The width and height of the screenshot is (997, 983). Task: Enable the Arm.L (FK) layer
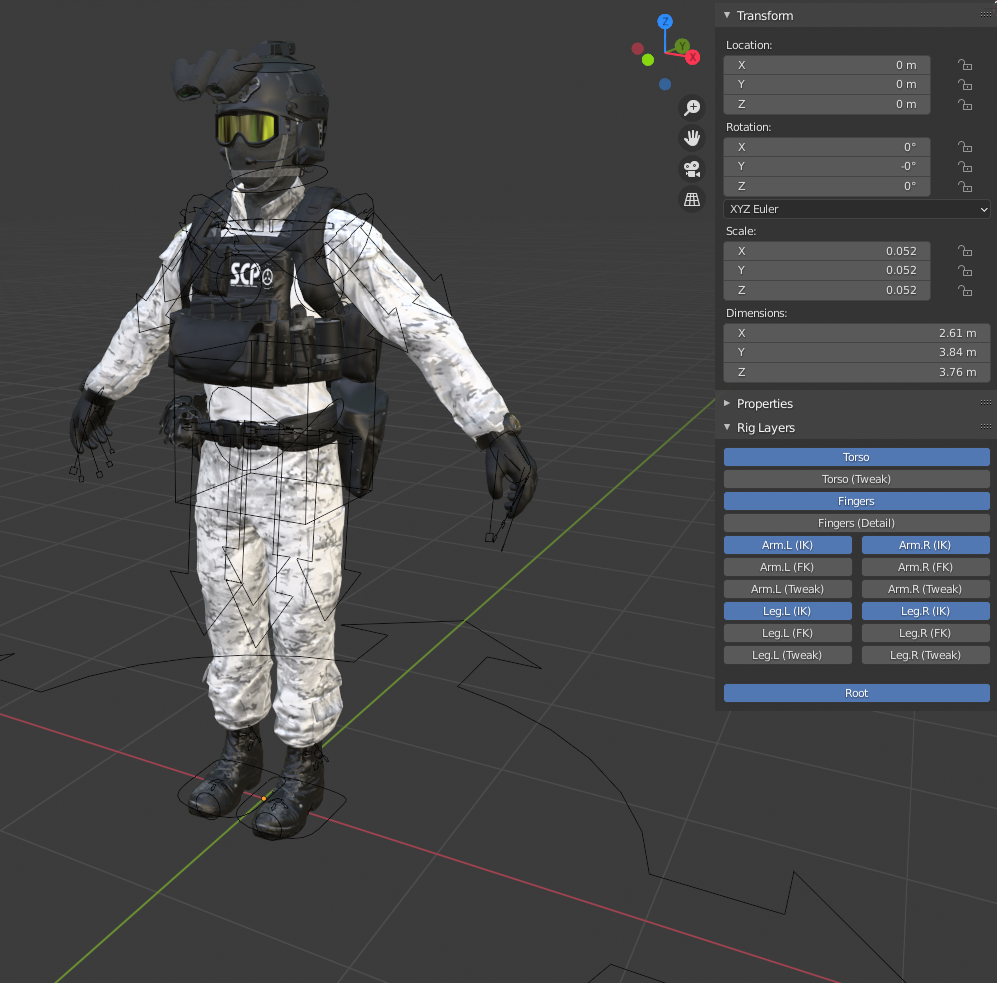click(x=788, y=567)
